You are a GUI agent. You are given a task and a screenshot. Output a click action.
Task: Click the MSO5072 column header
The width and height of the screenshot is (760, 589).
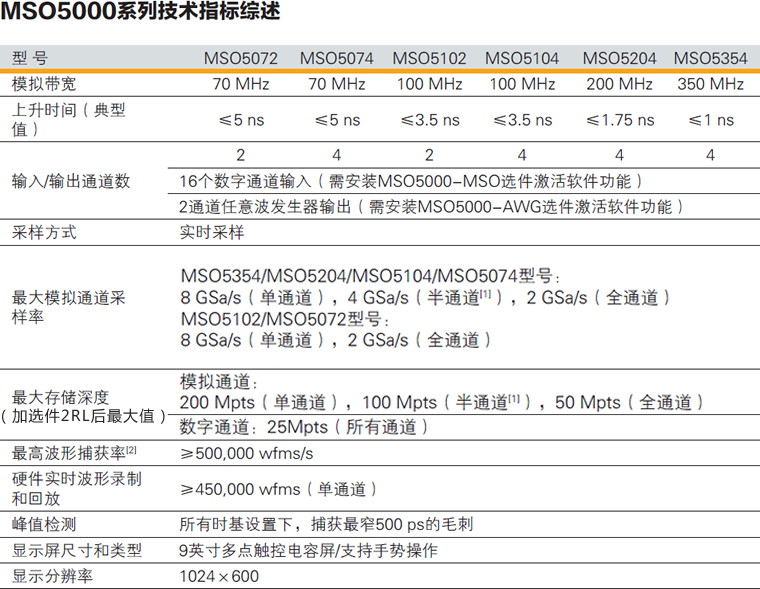click(240, 59)
